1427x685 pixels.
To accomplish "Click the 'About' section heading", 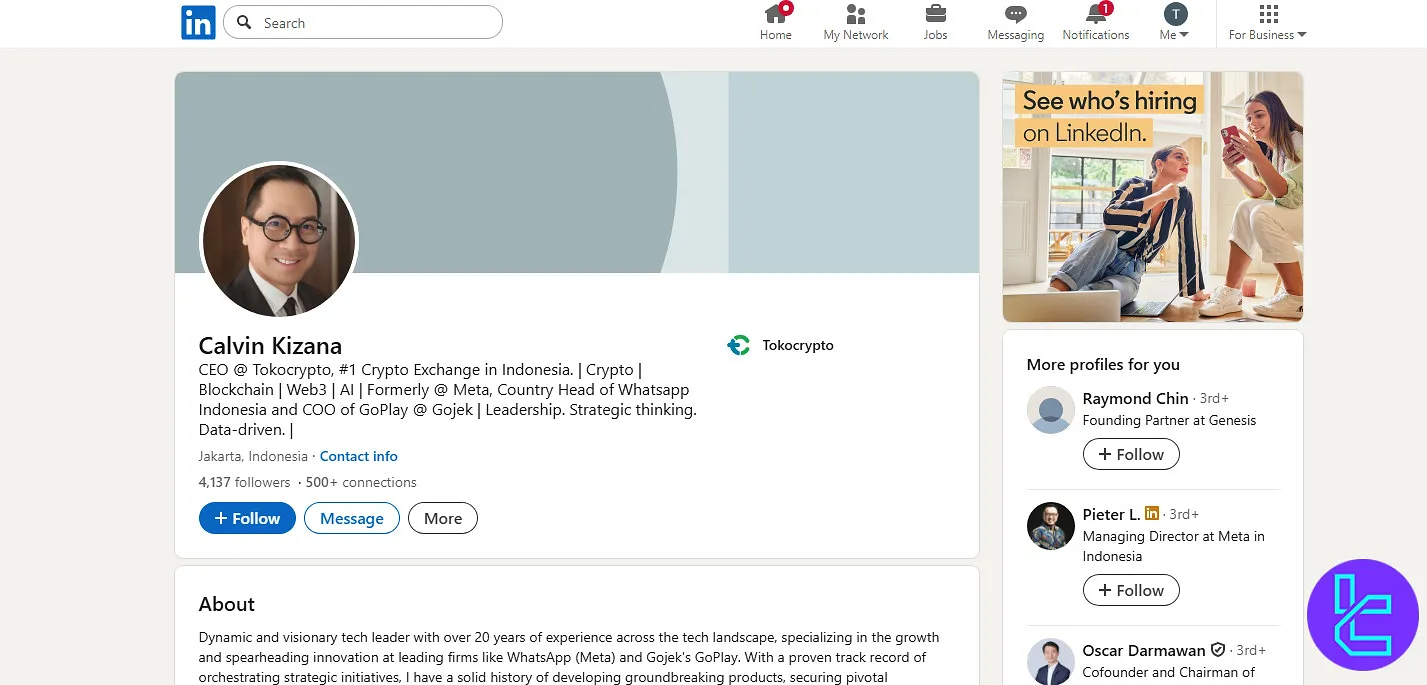I will point(227,604).
